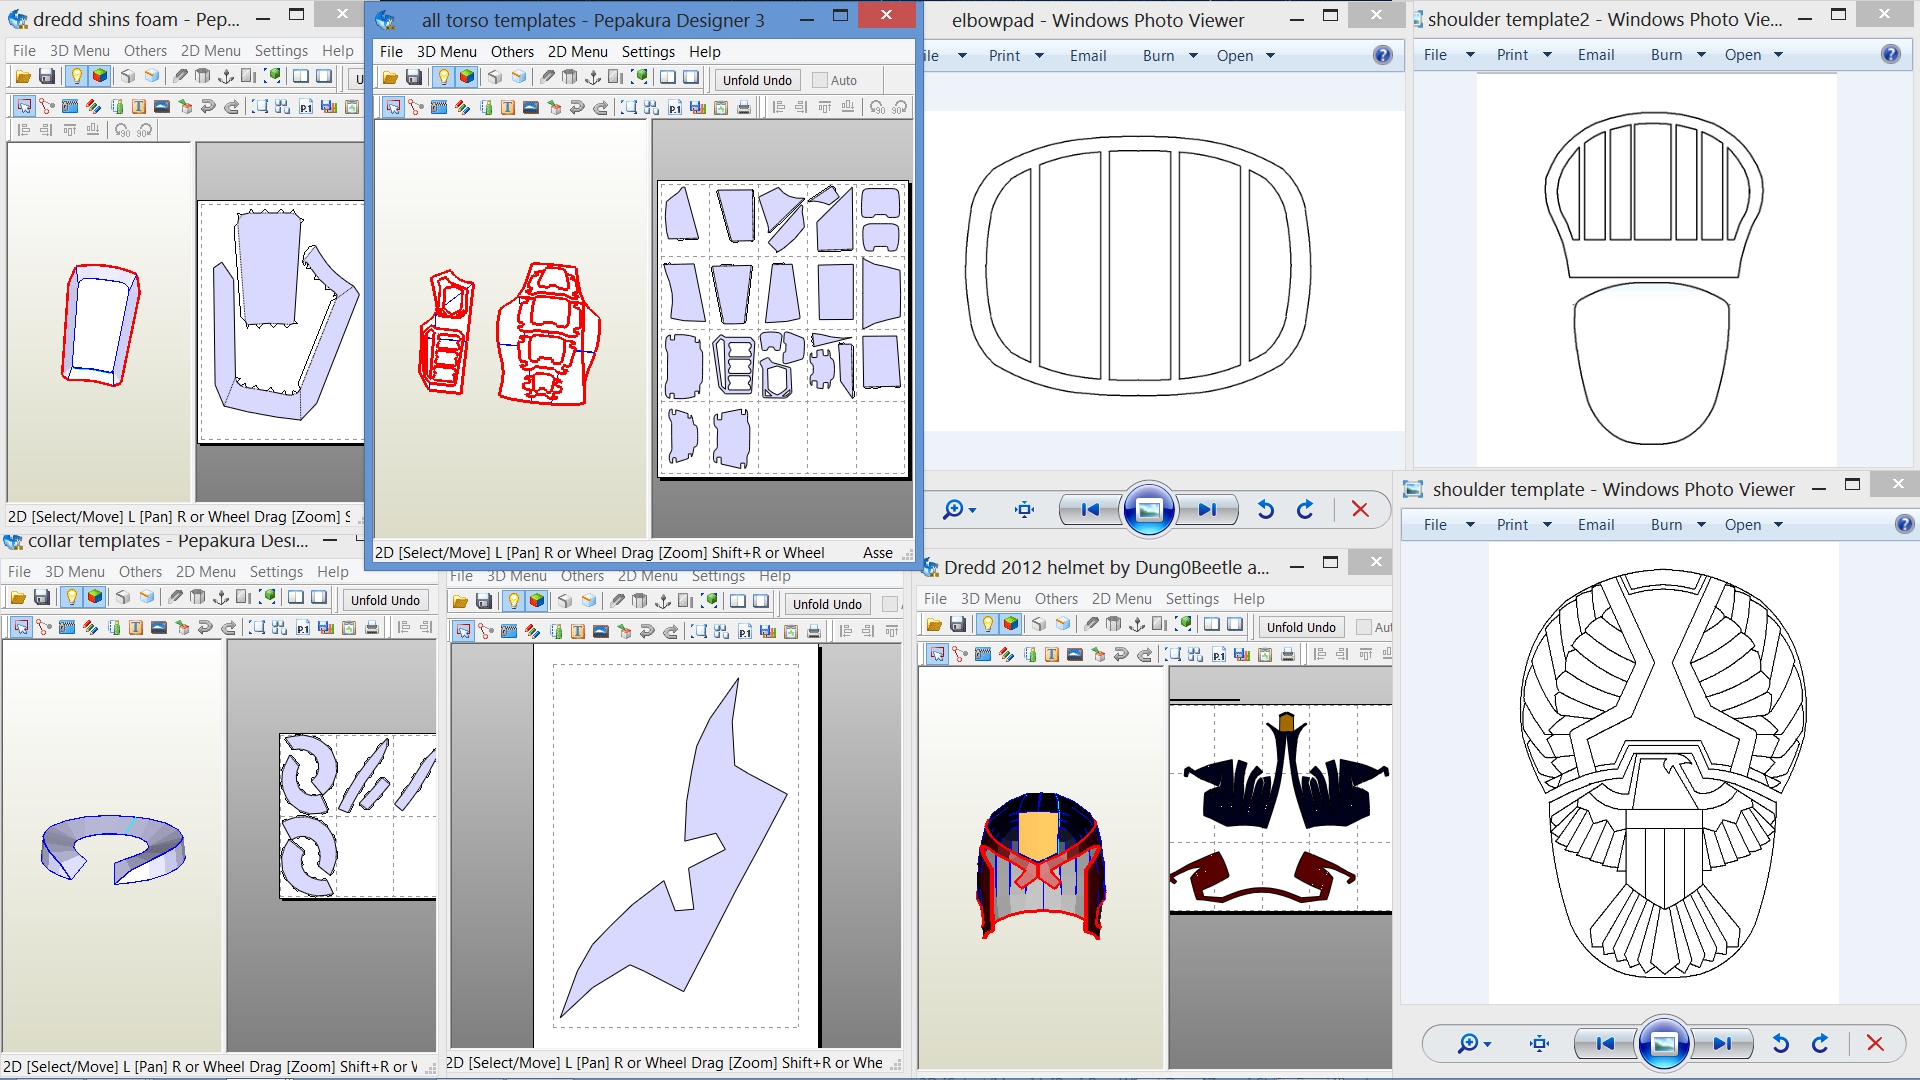1920x1080 pixels.
Task: Click the page number P.1 icon in all torso templates
Action: (x=675, y=107)
